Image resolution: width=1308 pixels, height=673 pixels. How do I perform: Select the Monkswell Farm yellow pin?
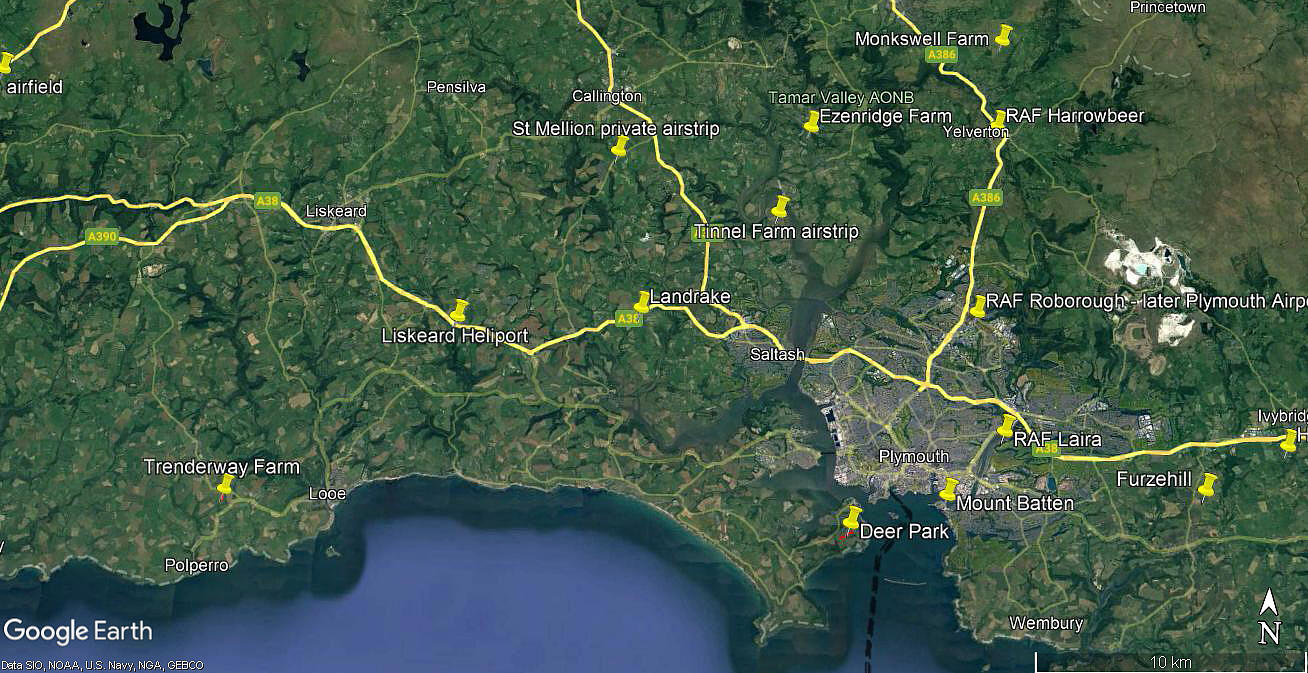(1005, 37)
